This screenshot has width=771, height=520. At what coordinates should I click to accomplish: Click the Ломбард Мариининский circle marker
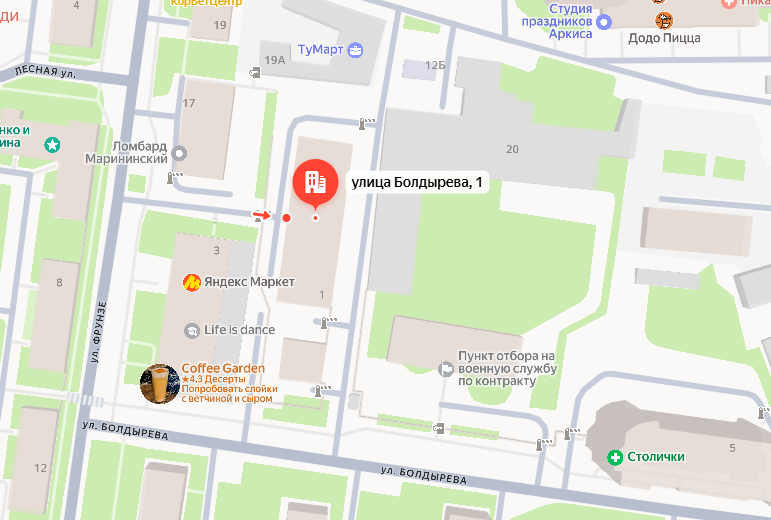(x=179, y=154)
